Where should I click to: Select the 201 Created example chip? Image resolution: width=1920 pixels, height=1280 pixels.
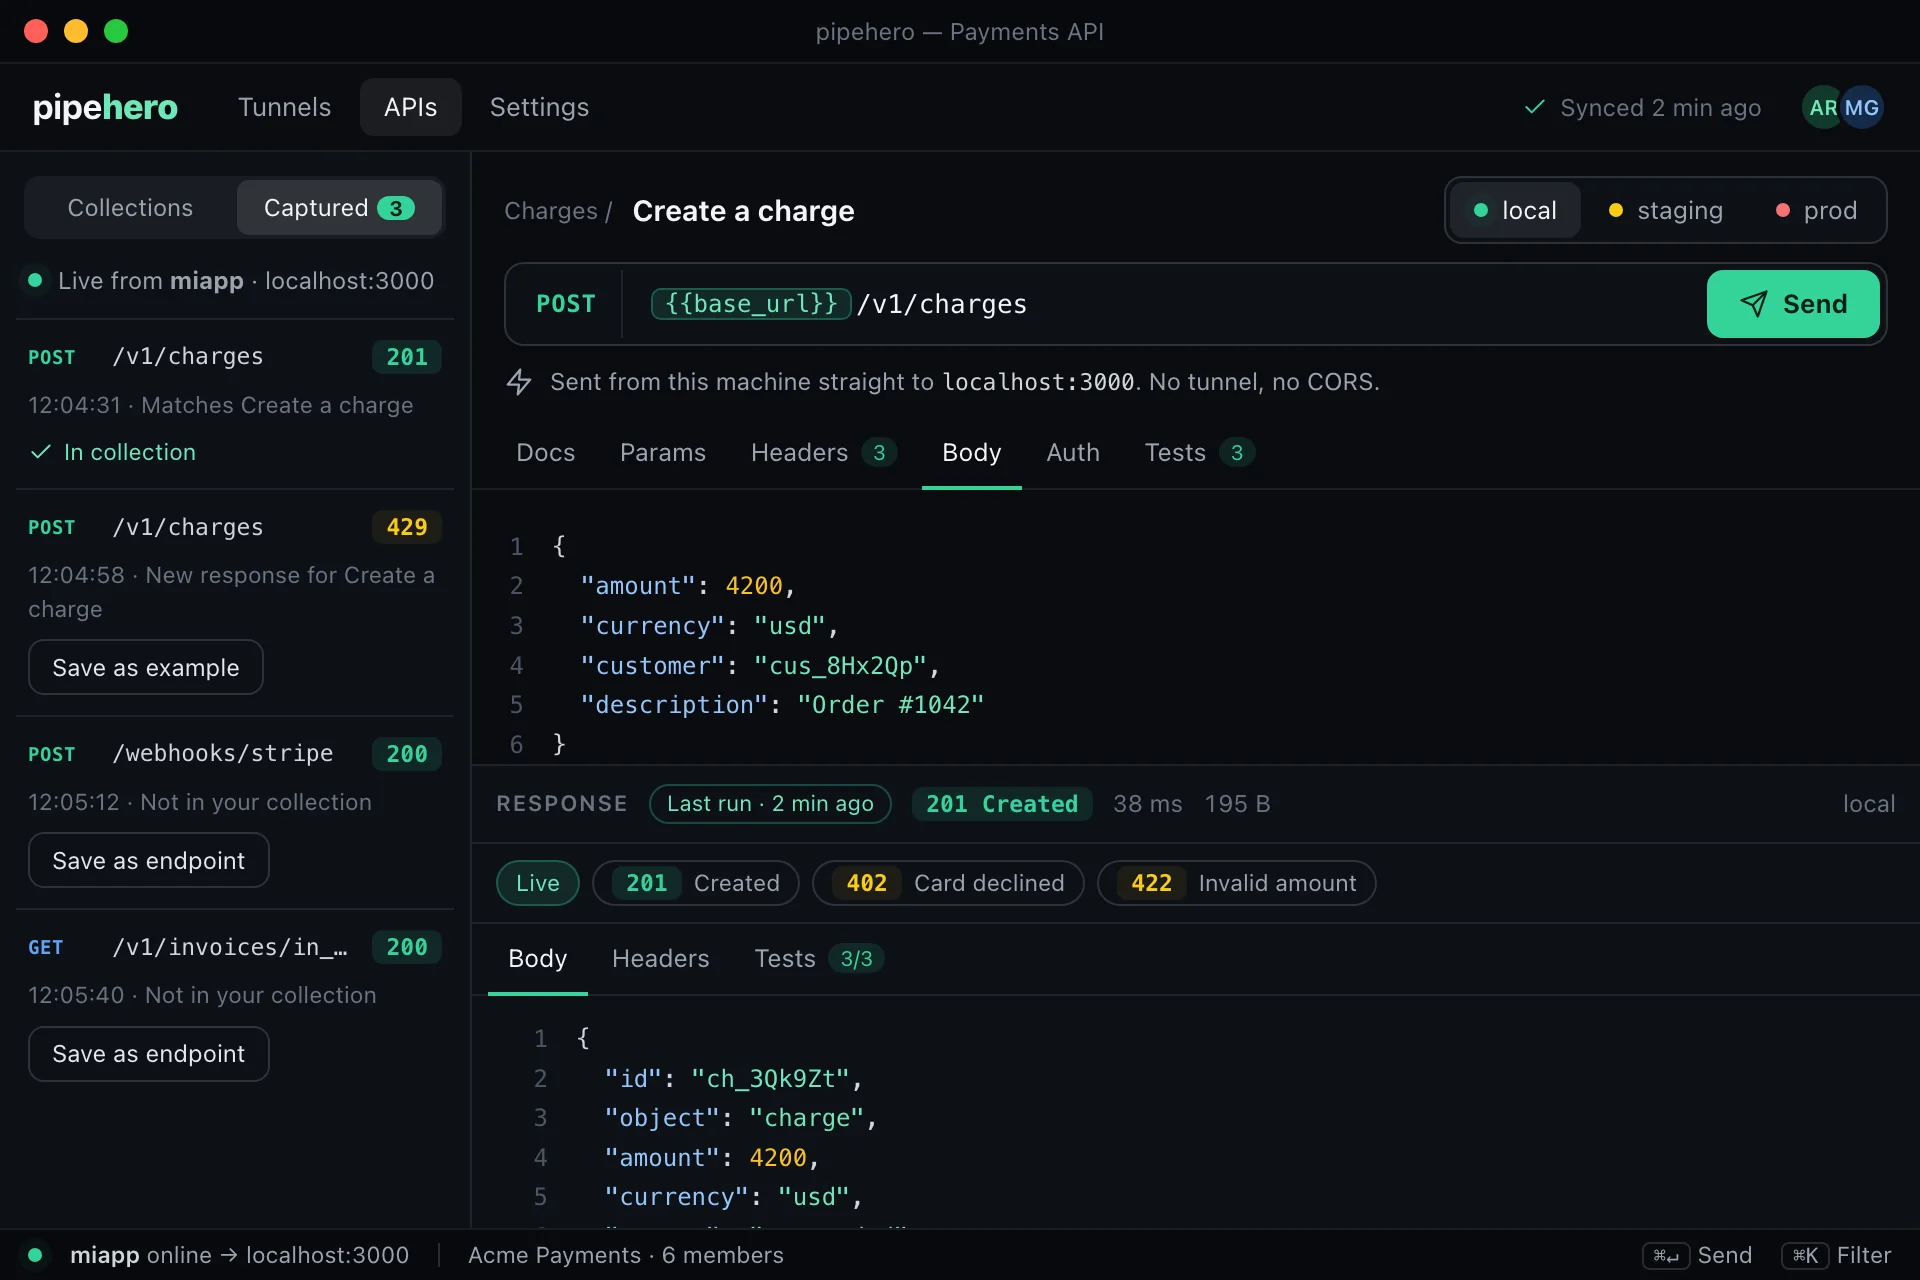point(696,883)
